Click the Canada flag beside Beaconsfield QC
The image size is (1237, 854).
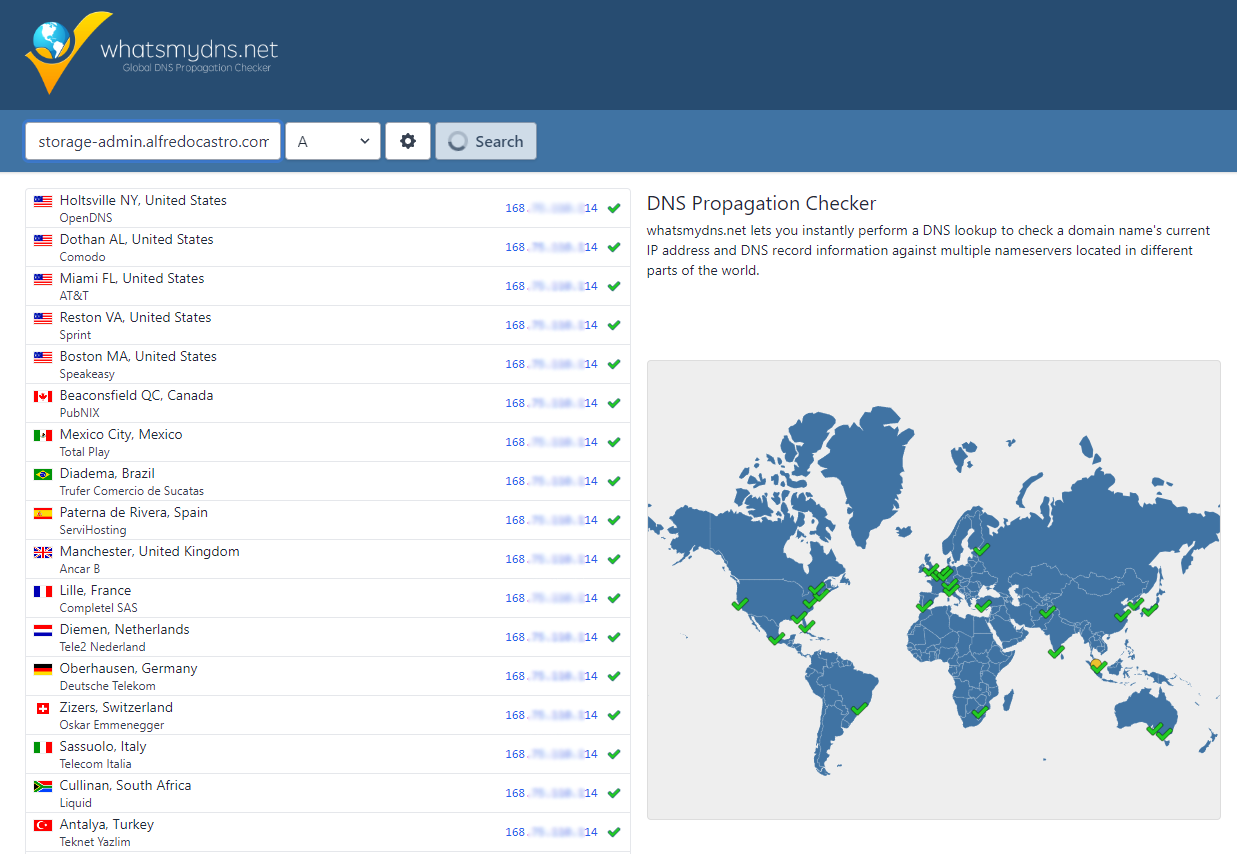43,396
